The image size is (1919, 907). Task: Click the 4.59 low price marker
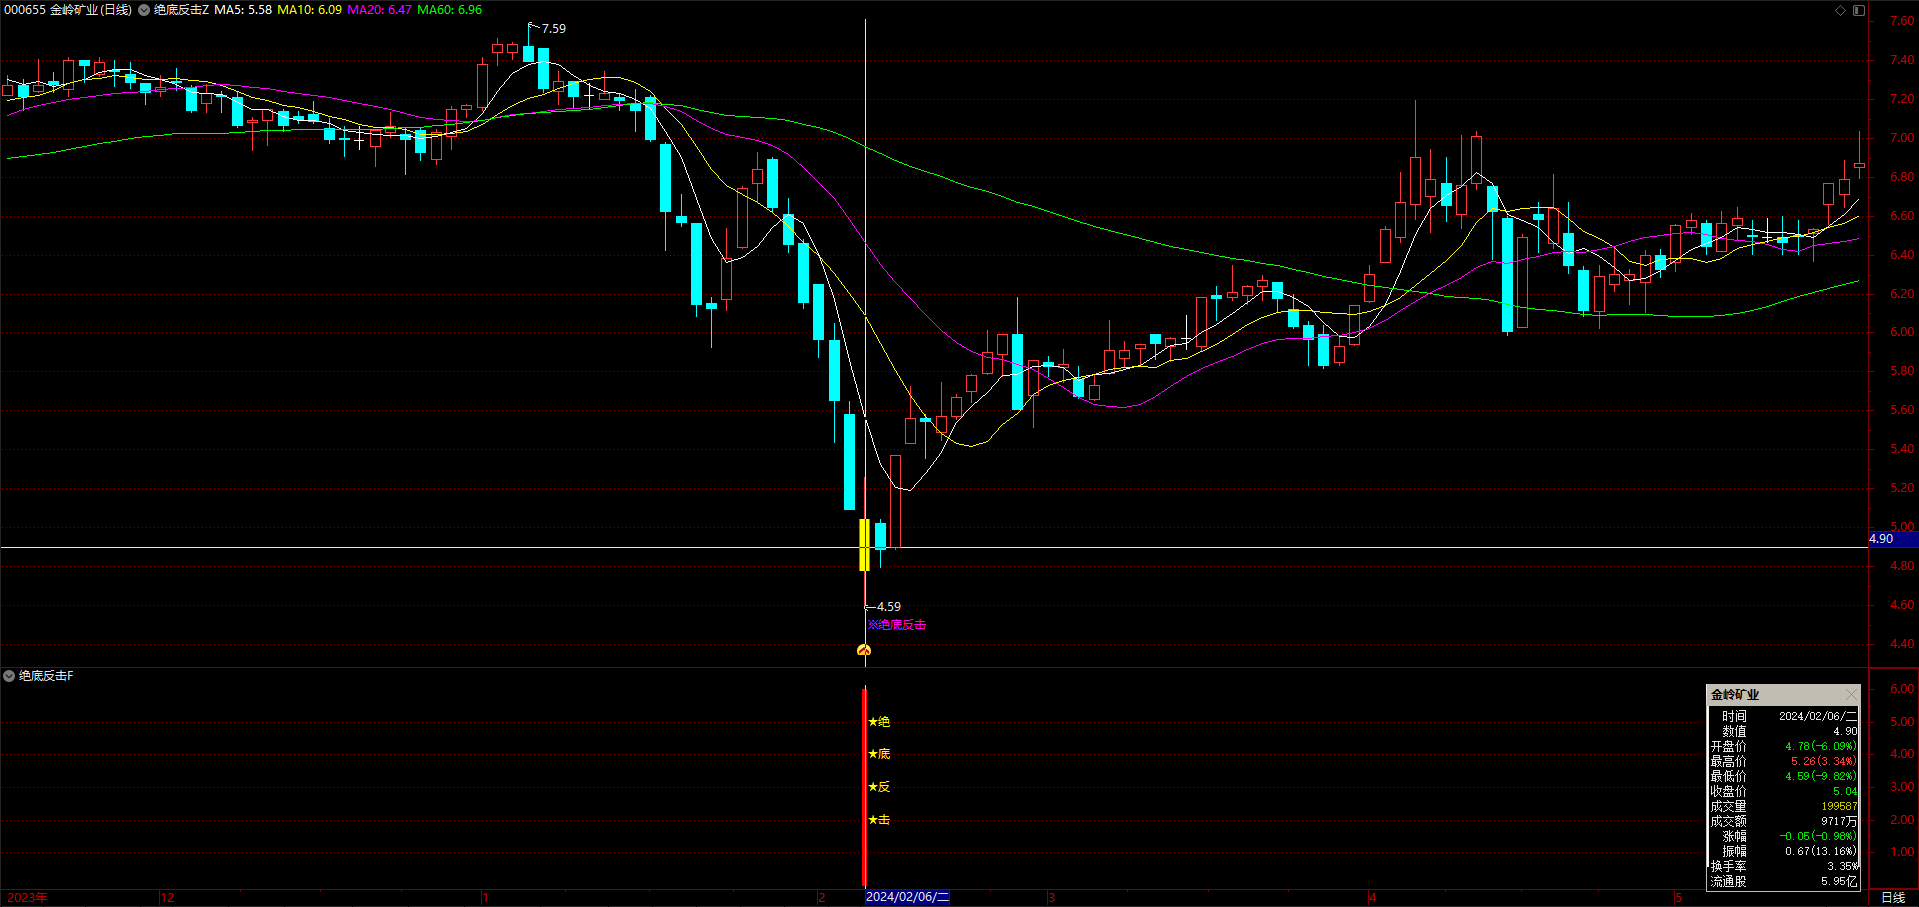pos(888,607)
